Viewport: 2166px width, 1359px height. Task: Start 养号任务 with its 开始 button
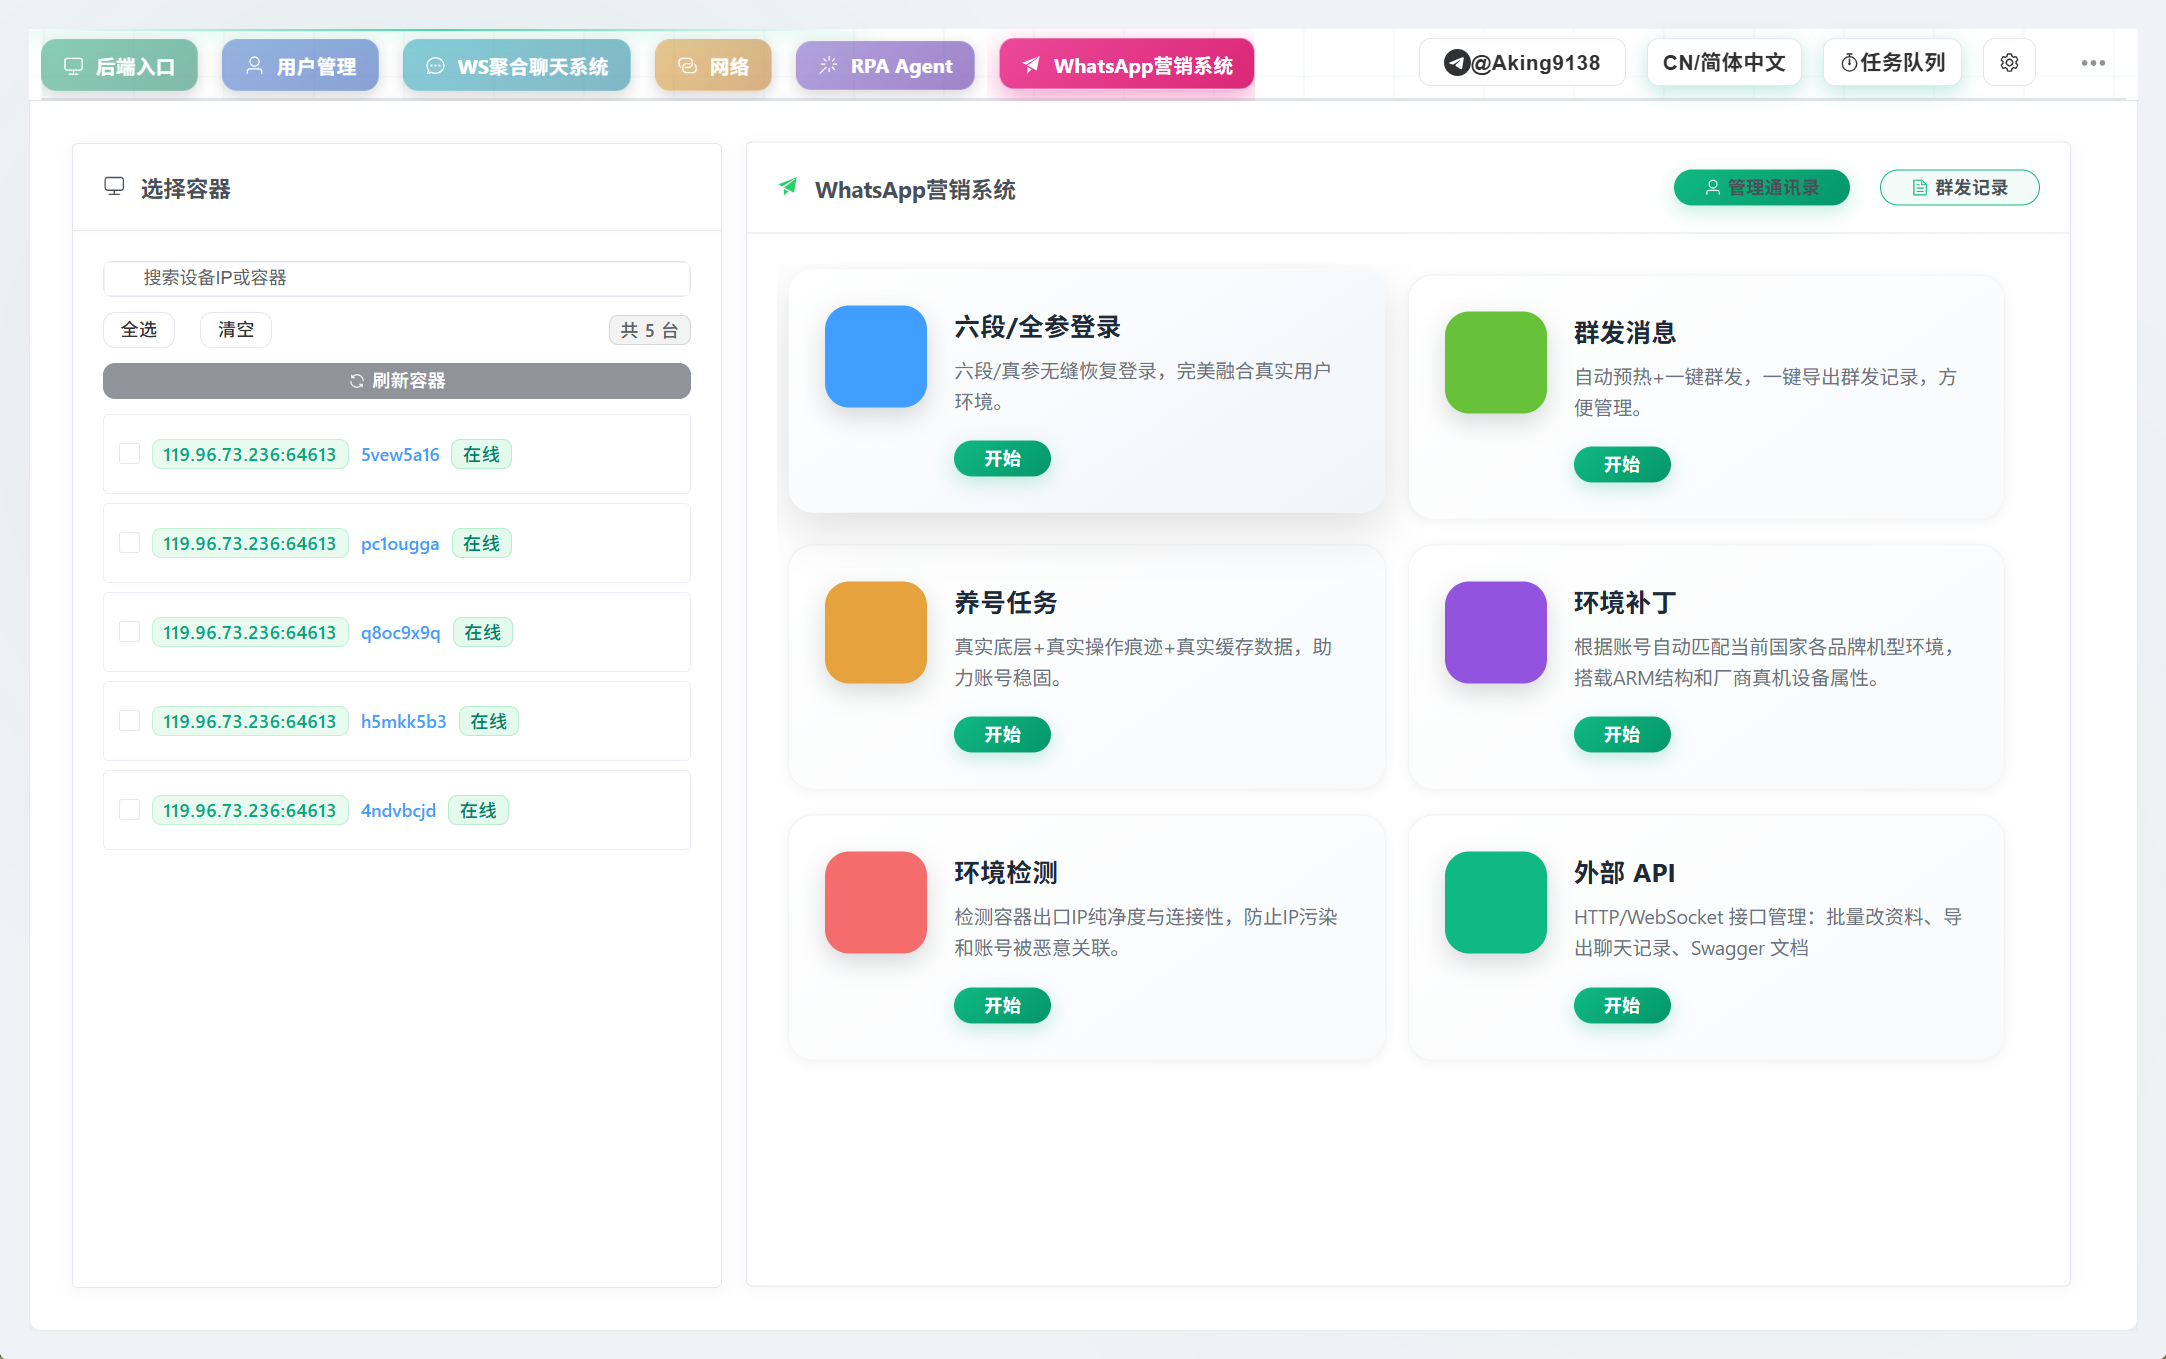(1002, 735)
